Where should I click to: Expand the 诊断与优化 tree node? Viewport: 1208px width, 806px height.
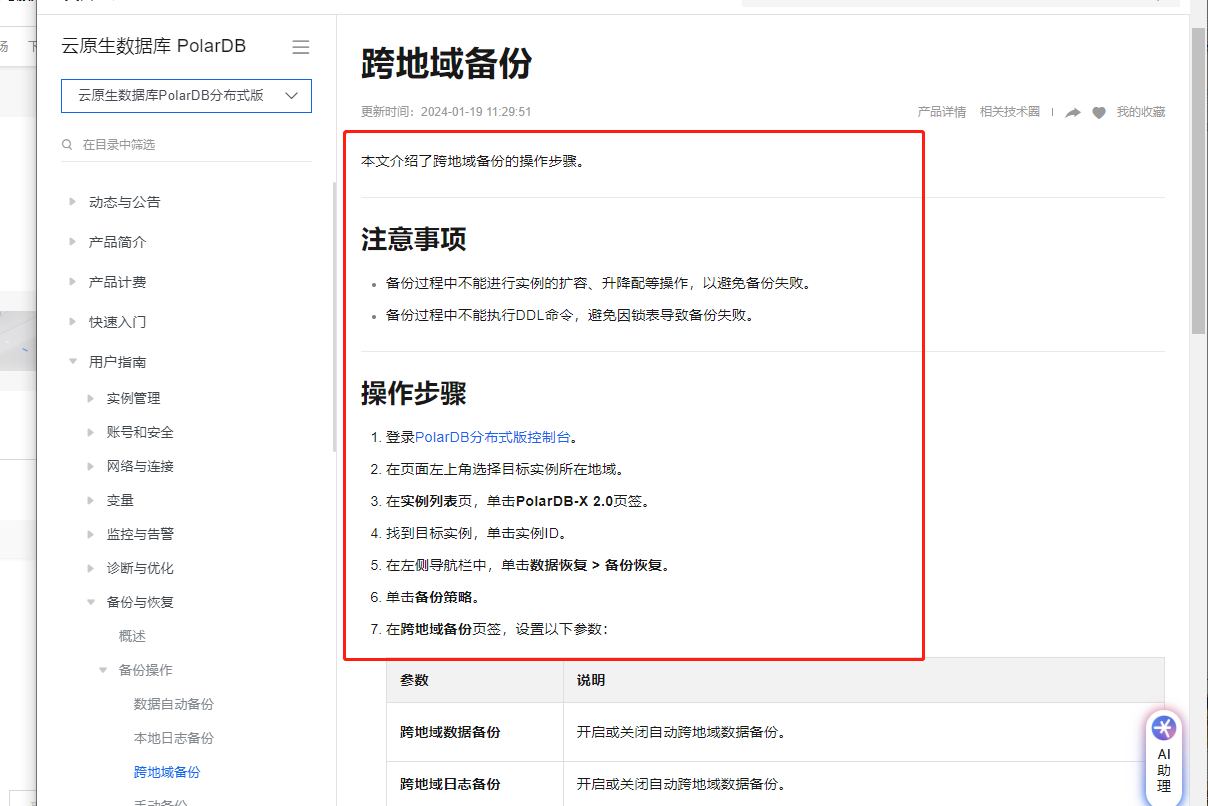click(91, 568)
